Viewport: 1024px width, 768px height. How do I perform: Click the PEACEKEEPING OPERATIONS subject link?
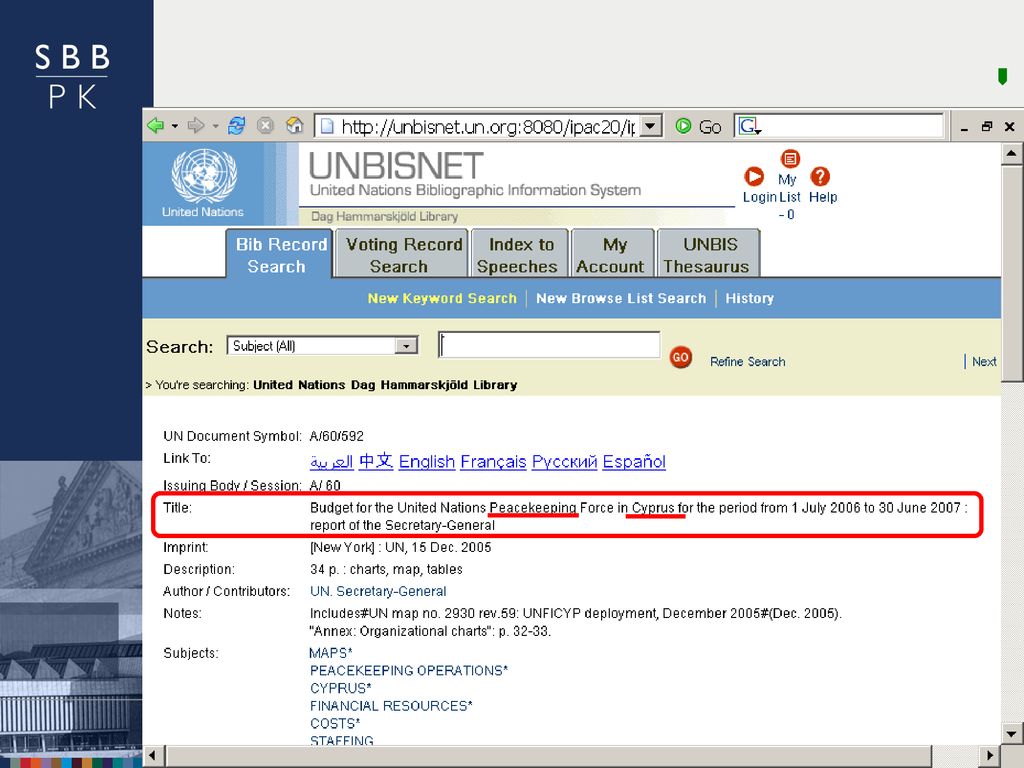409,671
